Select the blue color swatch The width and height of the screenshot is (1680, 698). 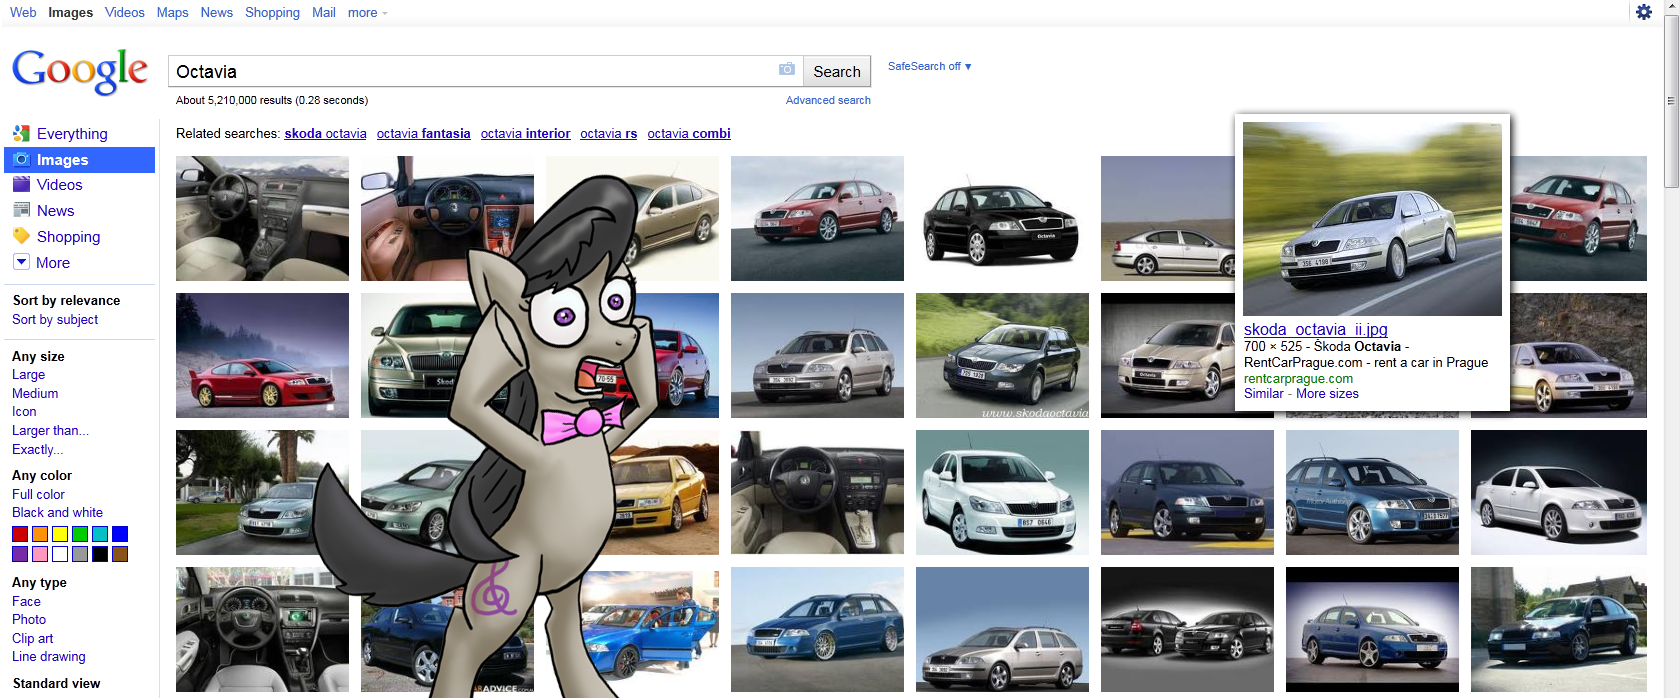point(120,534)
